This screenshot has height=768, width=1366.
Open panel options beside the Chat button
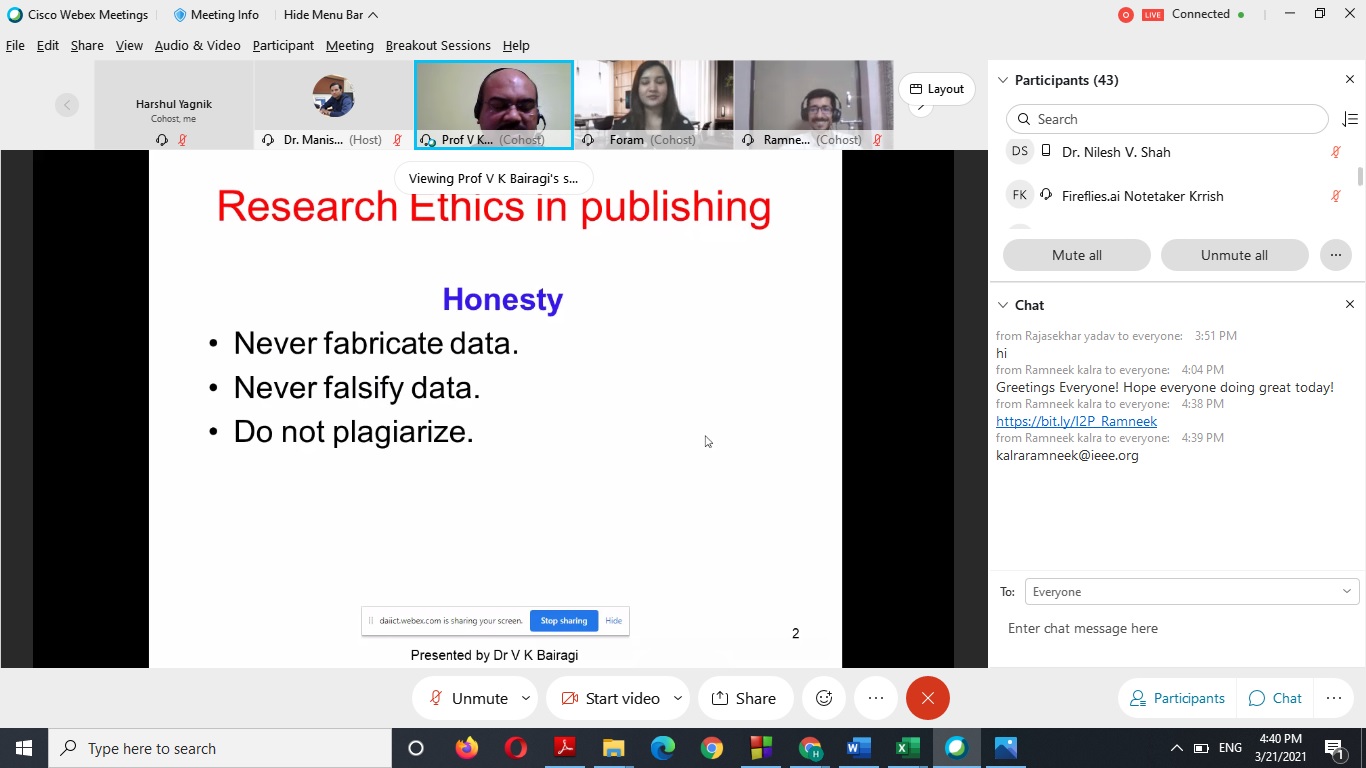pyautogui.click(x=1333, y=698)
